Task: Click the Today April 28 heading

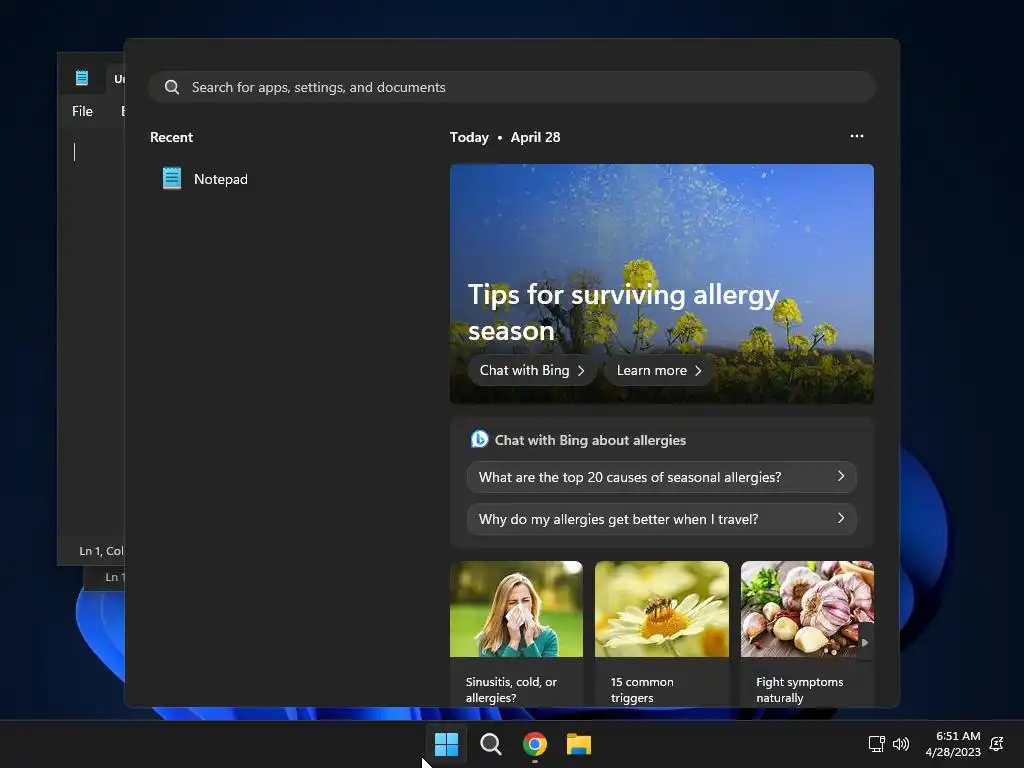Action: click(505, 137)
